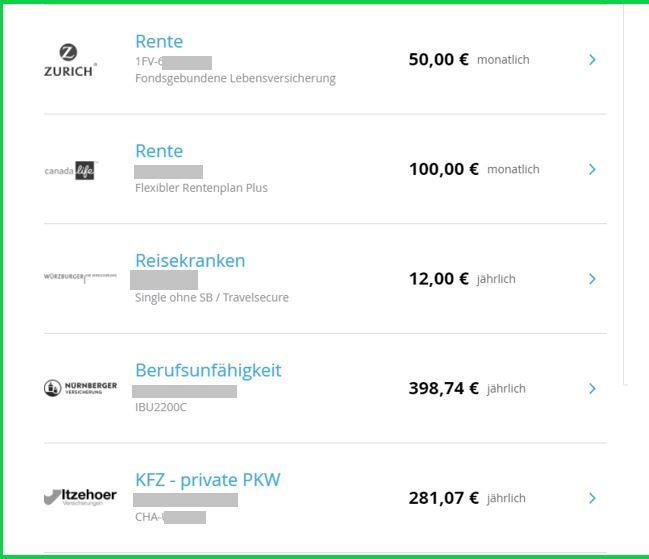Image resolution: width=649 pixels, height=559 pixels.
Task: Open the Reisekranken contract title
Action: point(190,261)
